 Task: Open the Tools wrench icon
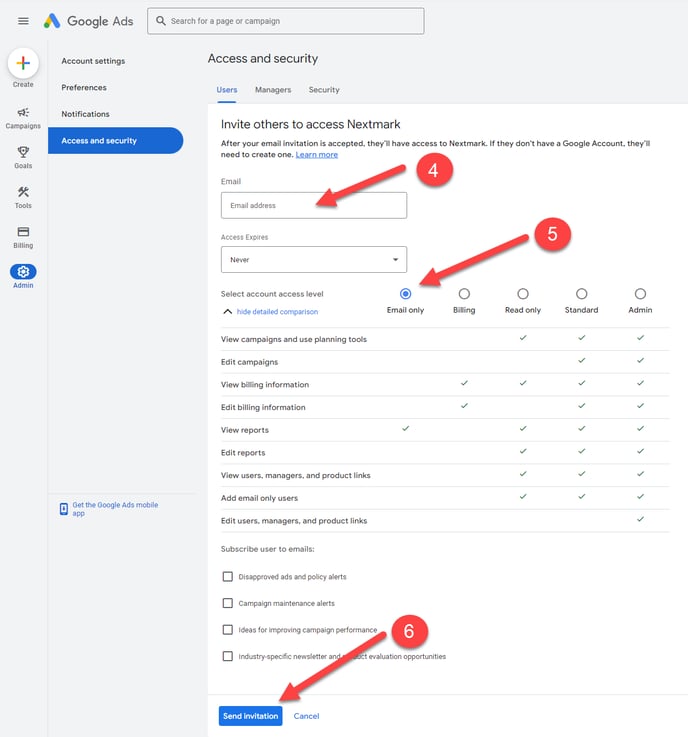tap(23, 193)
